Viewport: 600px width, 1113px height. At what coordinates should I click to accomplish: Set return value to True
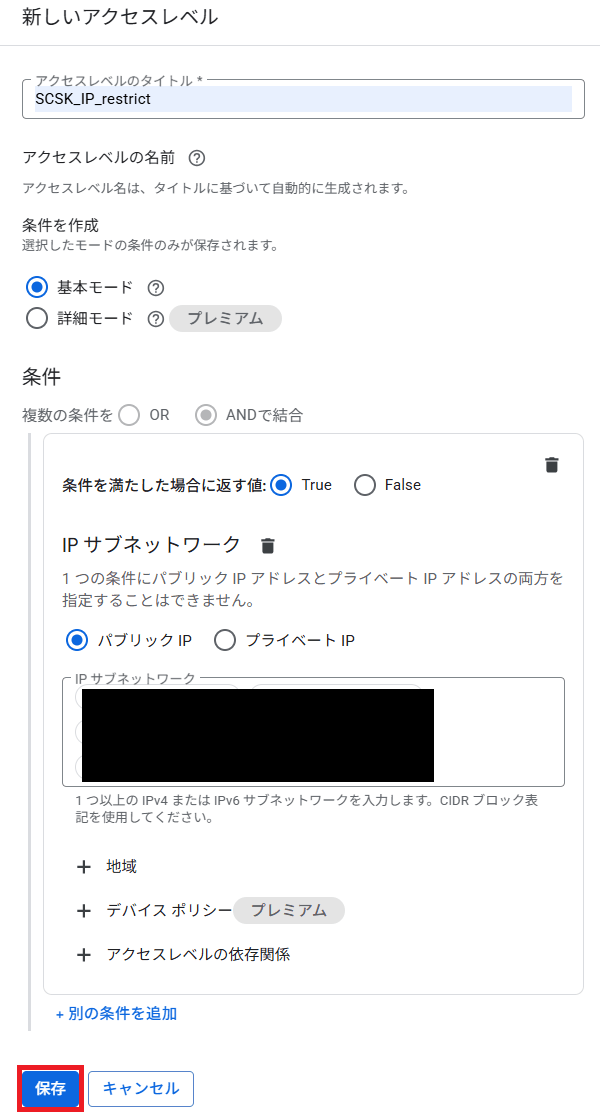[x=281, y=485]
